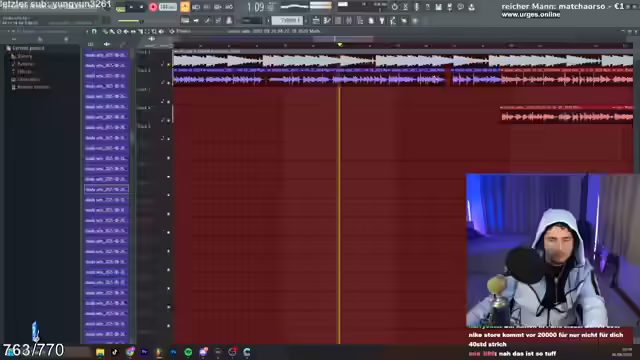Screen dimensions: 640x360
Task: Open File Explorer from the taskbar
Action: (100, 352)
